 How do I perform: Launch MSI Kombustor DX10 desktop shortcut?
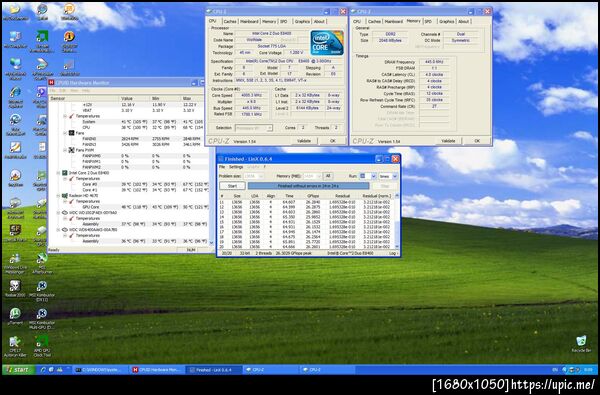42,290
